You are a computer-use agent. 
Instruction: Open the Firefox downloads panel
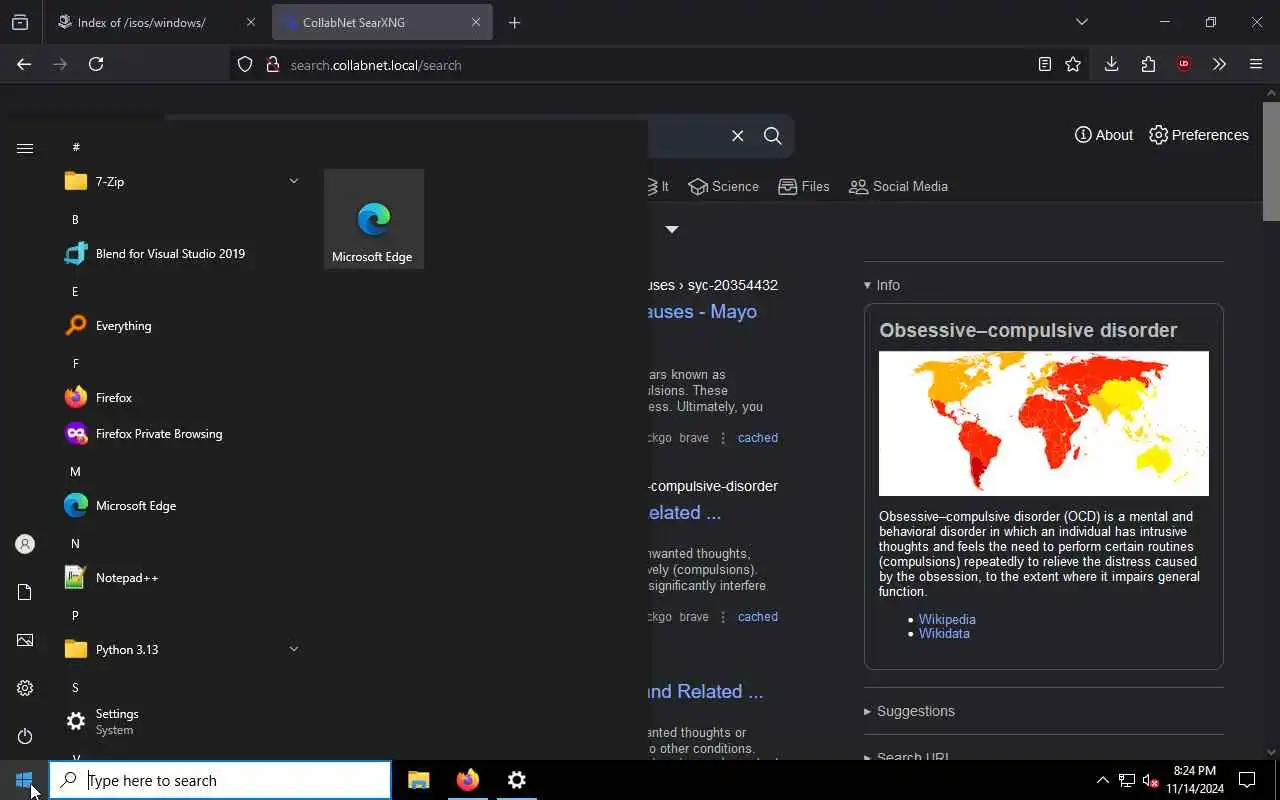click(x=1111, y=64)
